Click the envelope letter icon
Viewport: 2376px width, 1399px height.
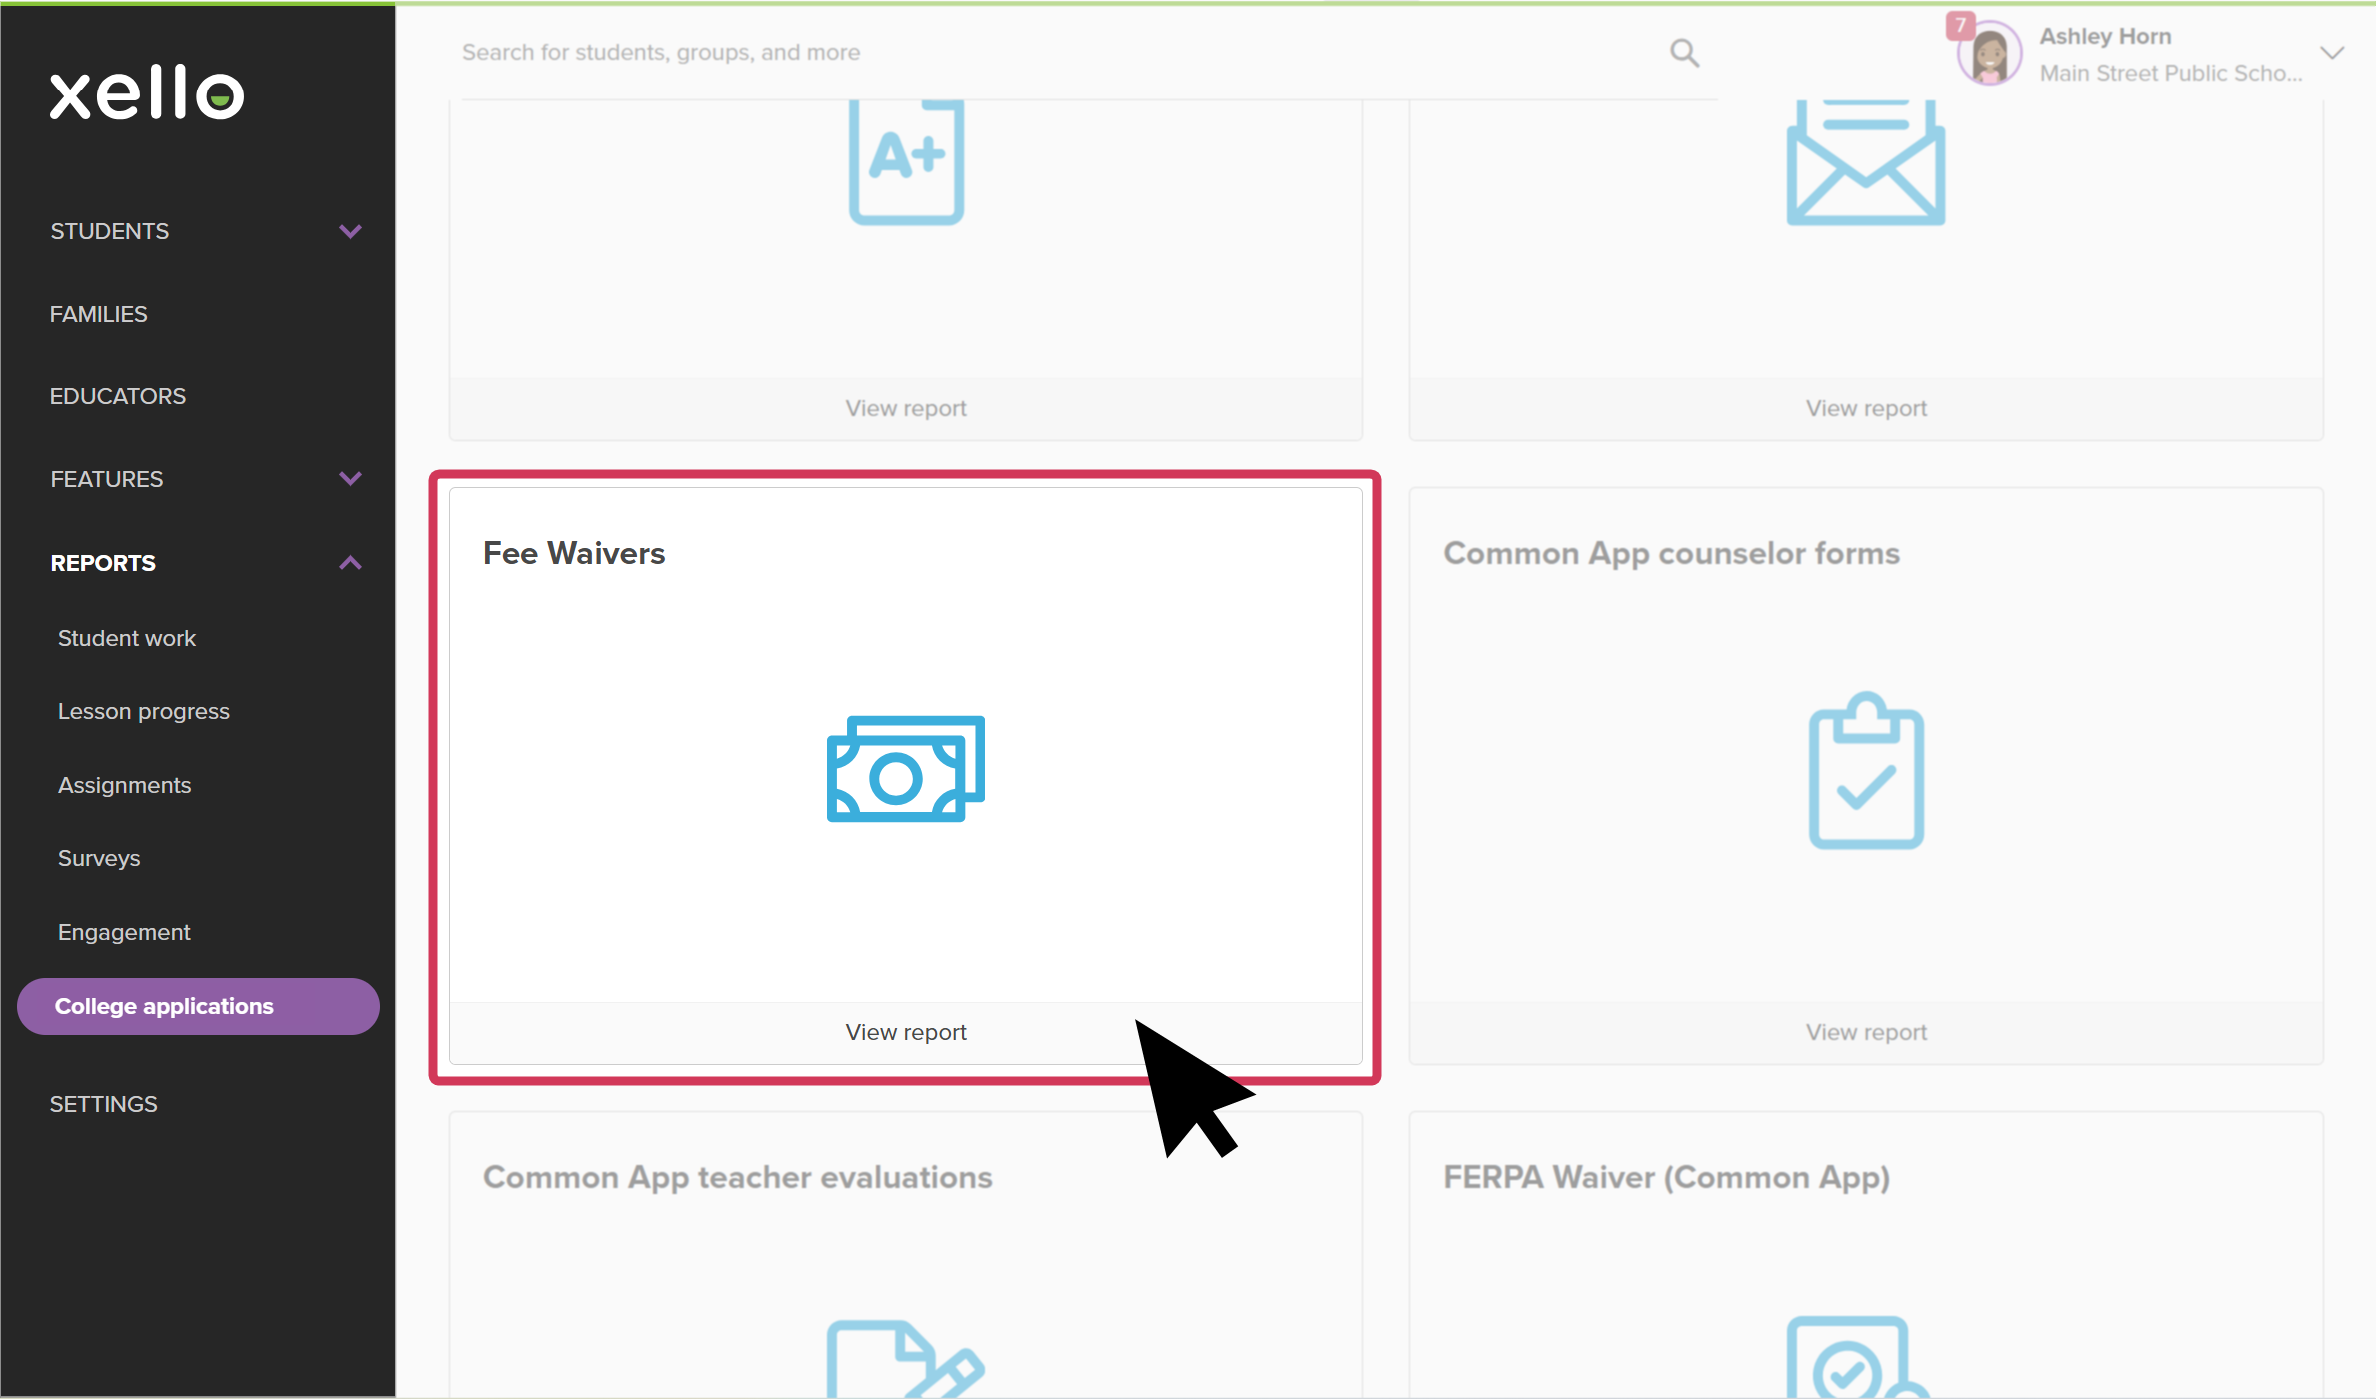click(x=1866, y=162)
